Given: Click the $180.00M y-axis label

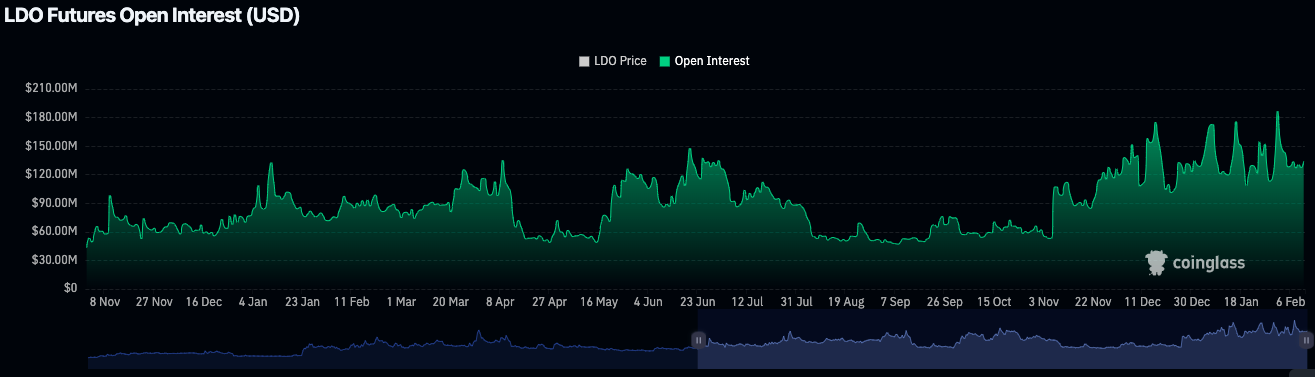Looking at the screenshot, I should coord(51,117).
